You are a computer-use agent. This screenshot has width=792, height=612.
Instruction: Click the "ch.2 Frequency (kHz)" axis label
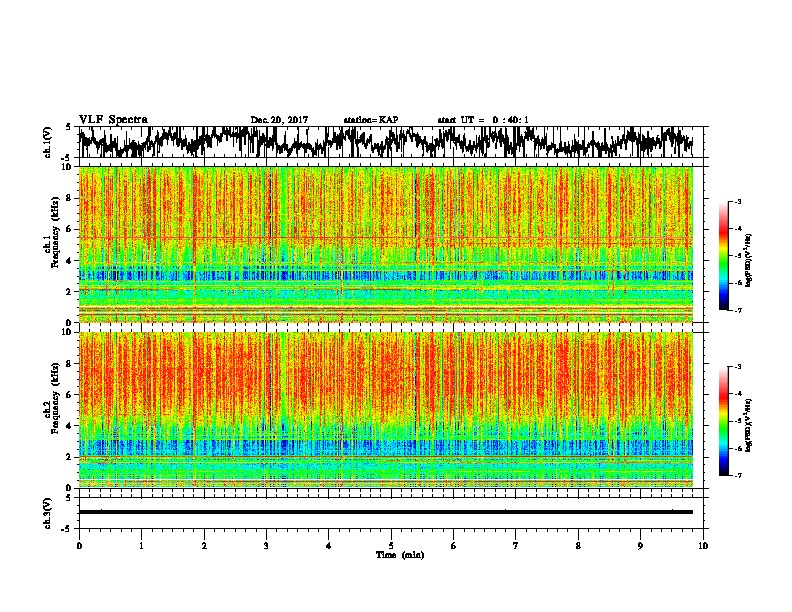[52, 398]
